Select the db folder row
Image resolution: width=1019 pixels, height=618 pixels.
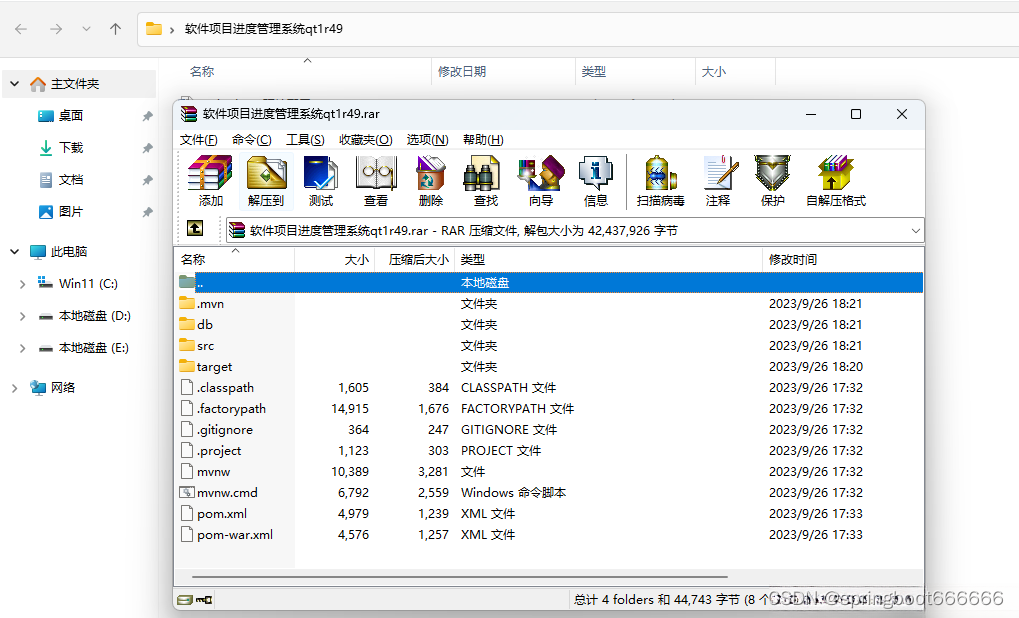[549, 324]
